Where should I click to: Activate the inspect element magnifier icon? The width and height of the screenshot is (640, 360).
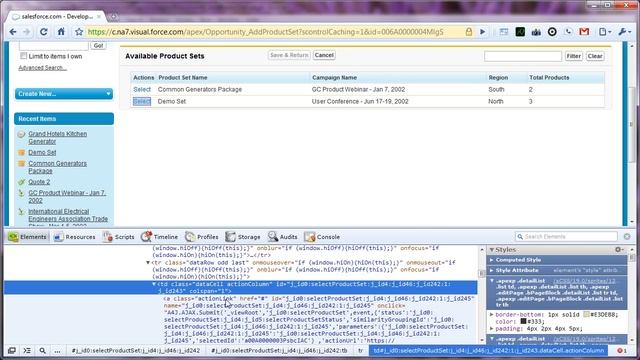42,350
